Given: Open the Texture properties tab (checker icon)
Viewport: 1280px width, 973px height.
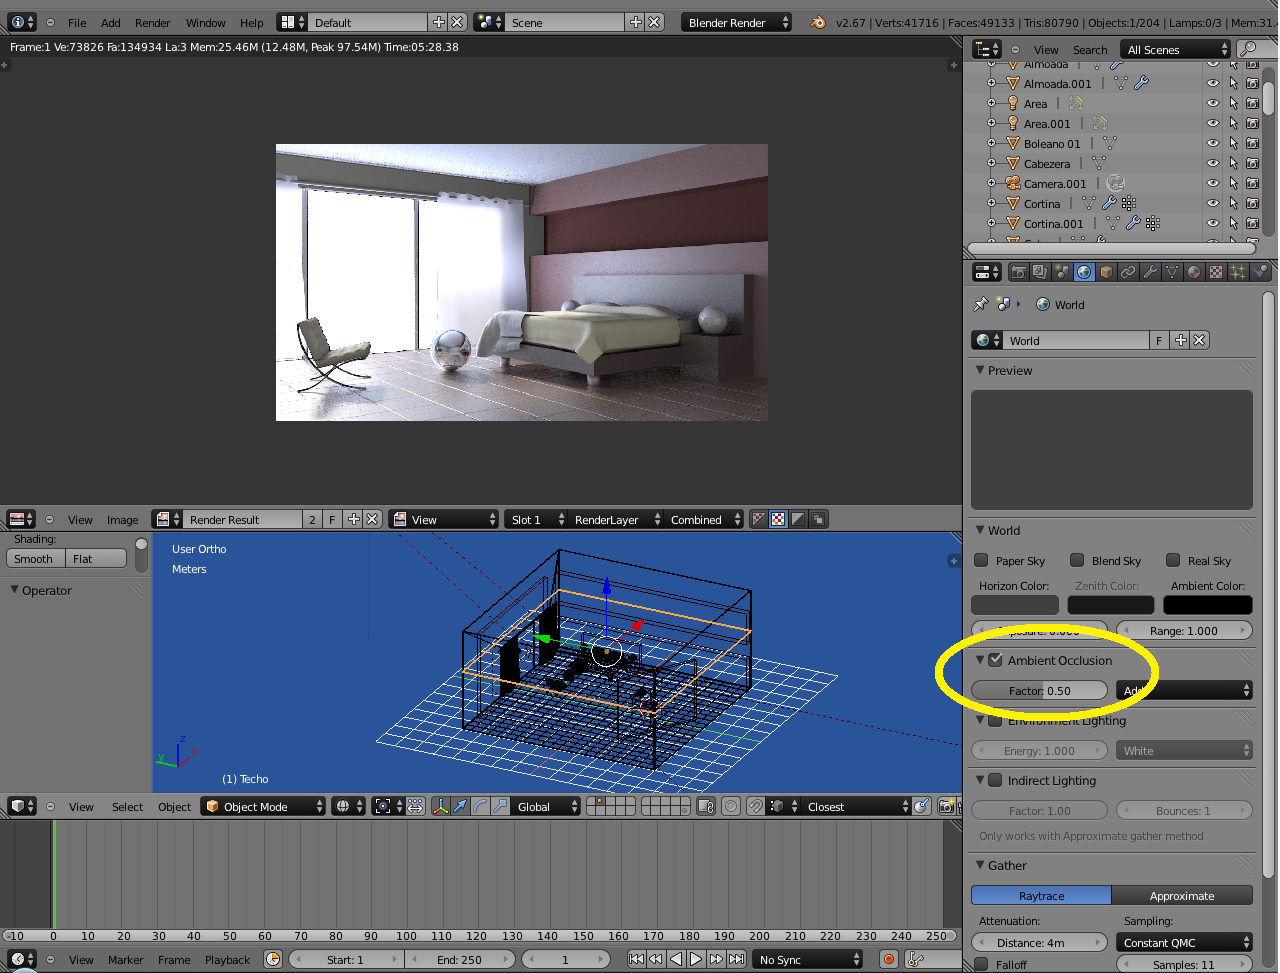Looking at the screenshot, I should 1216,272.
